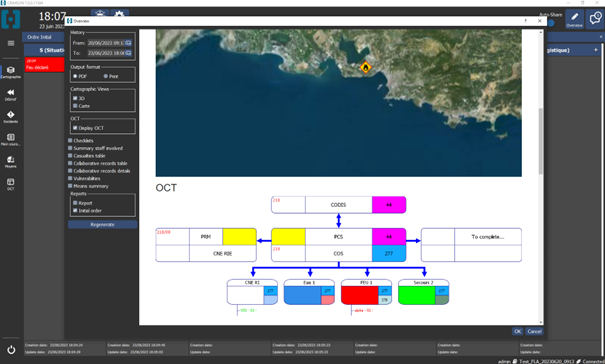Open the Cartographie sidebar icon
The image size is (605, 364).
point(10,72)
